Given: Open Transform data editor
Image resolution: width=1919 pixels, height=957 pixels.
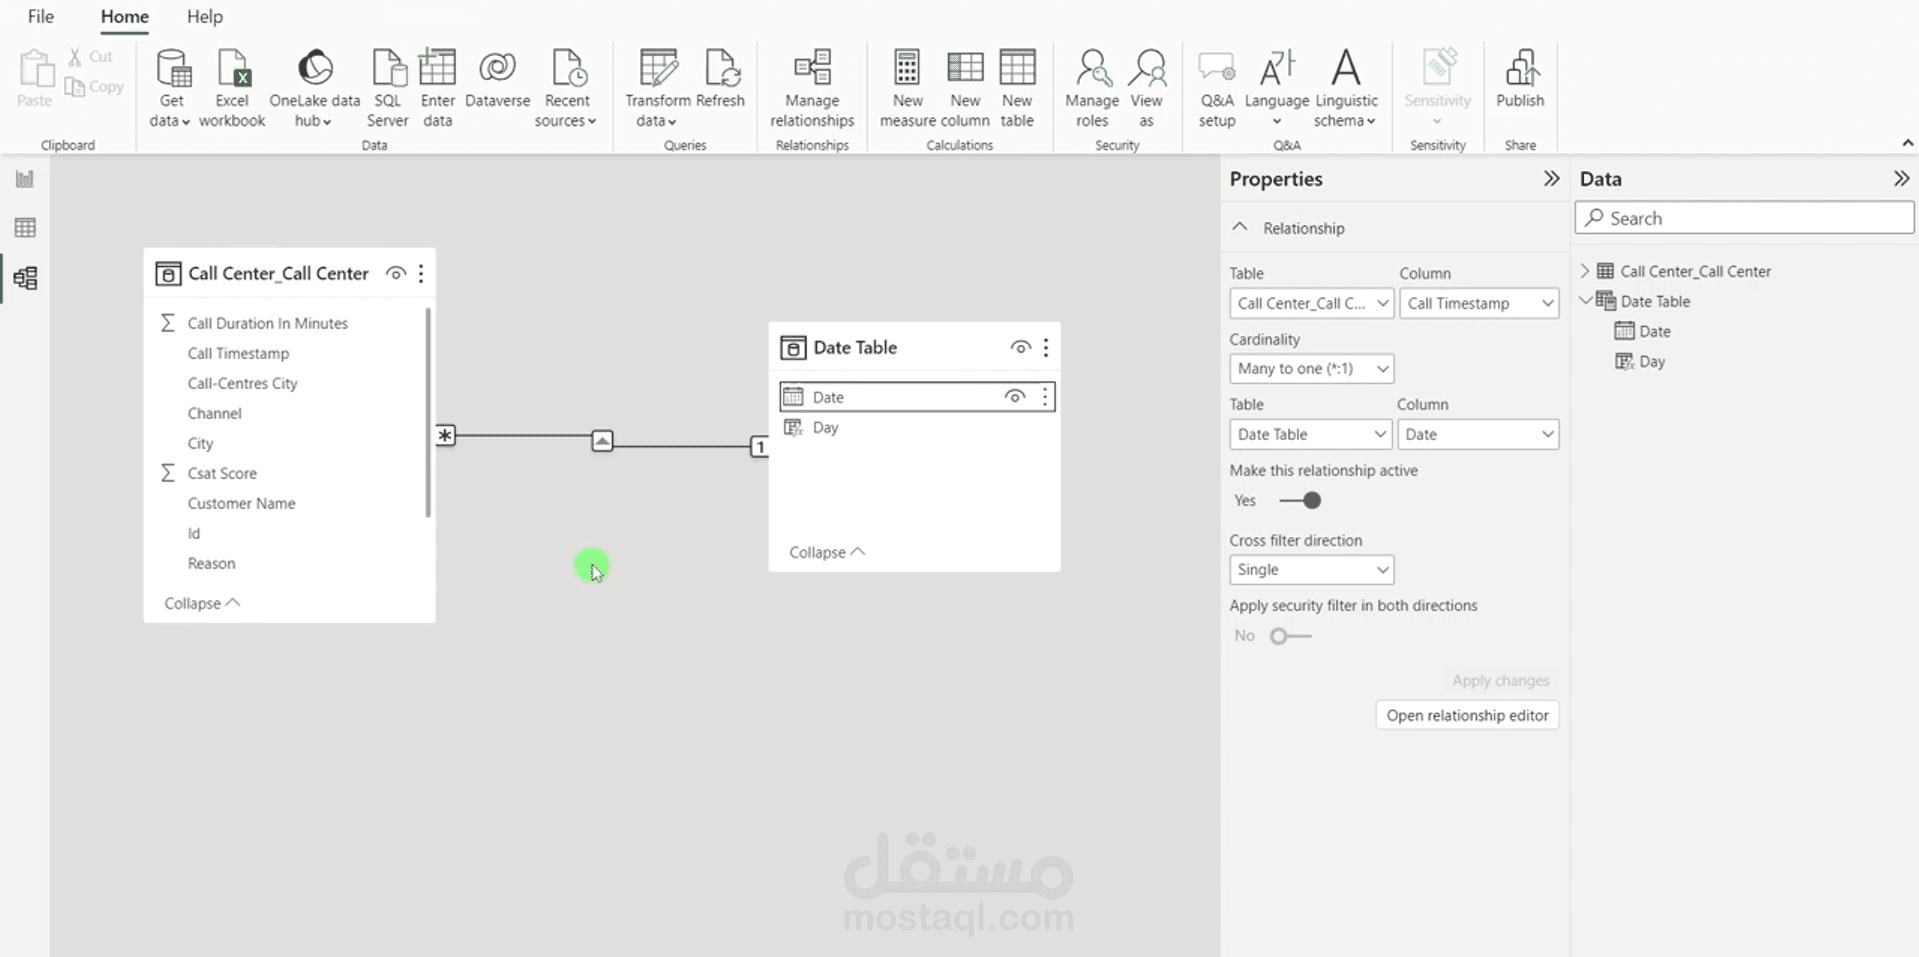Looking at the screenshot, I should 657,89.
